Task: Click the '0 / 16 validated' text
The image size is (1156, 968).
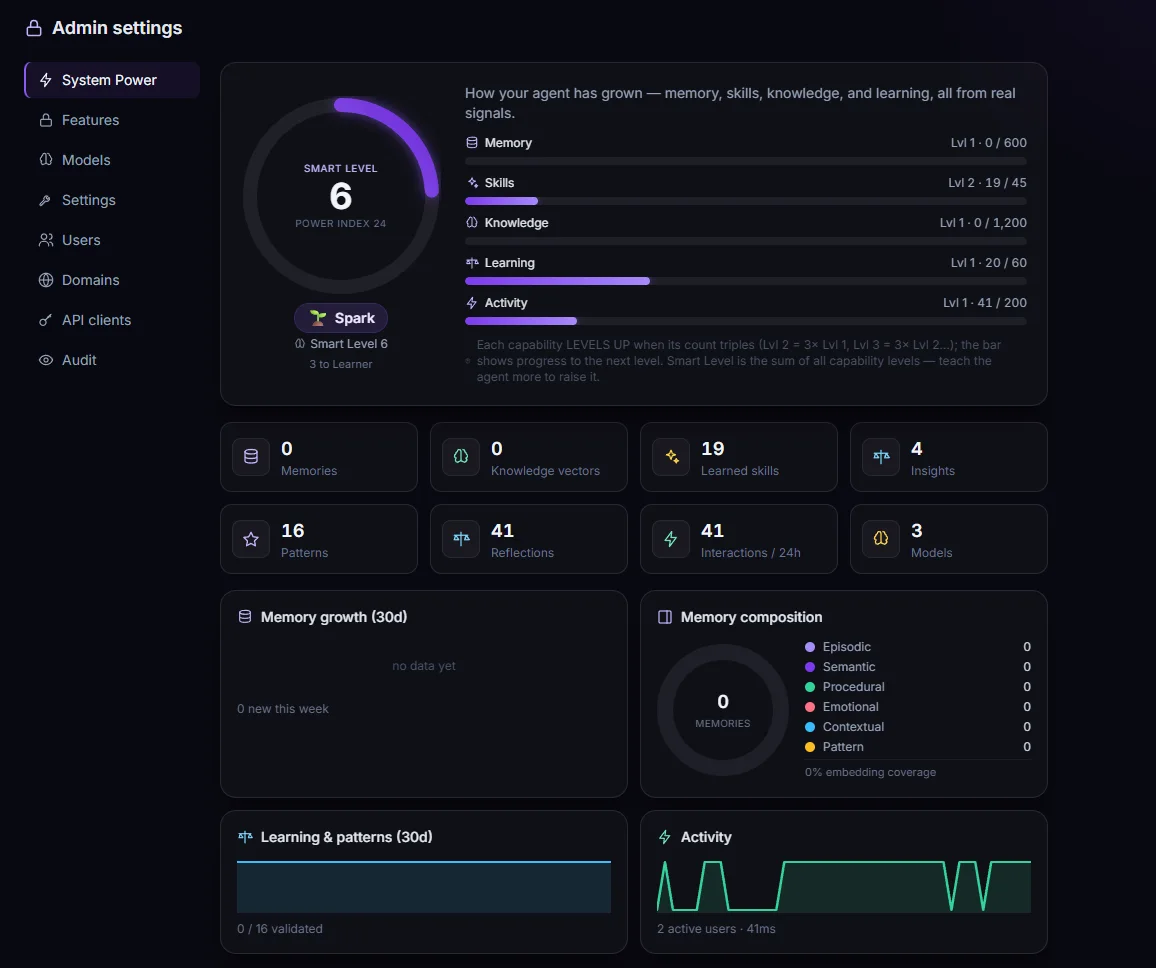Action: click(279, 929)
